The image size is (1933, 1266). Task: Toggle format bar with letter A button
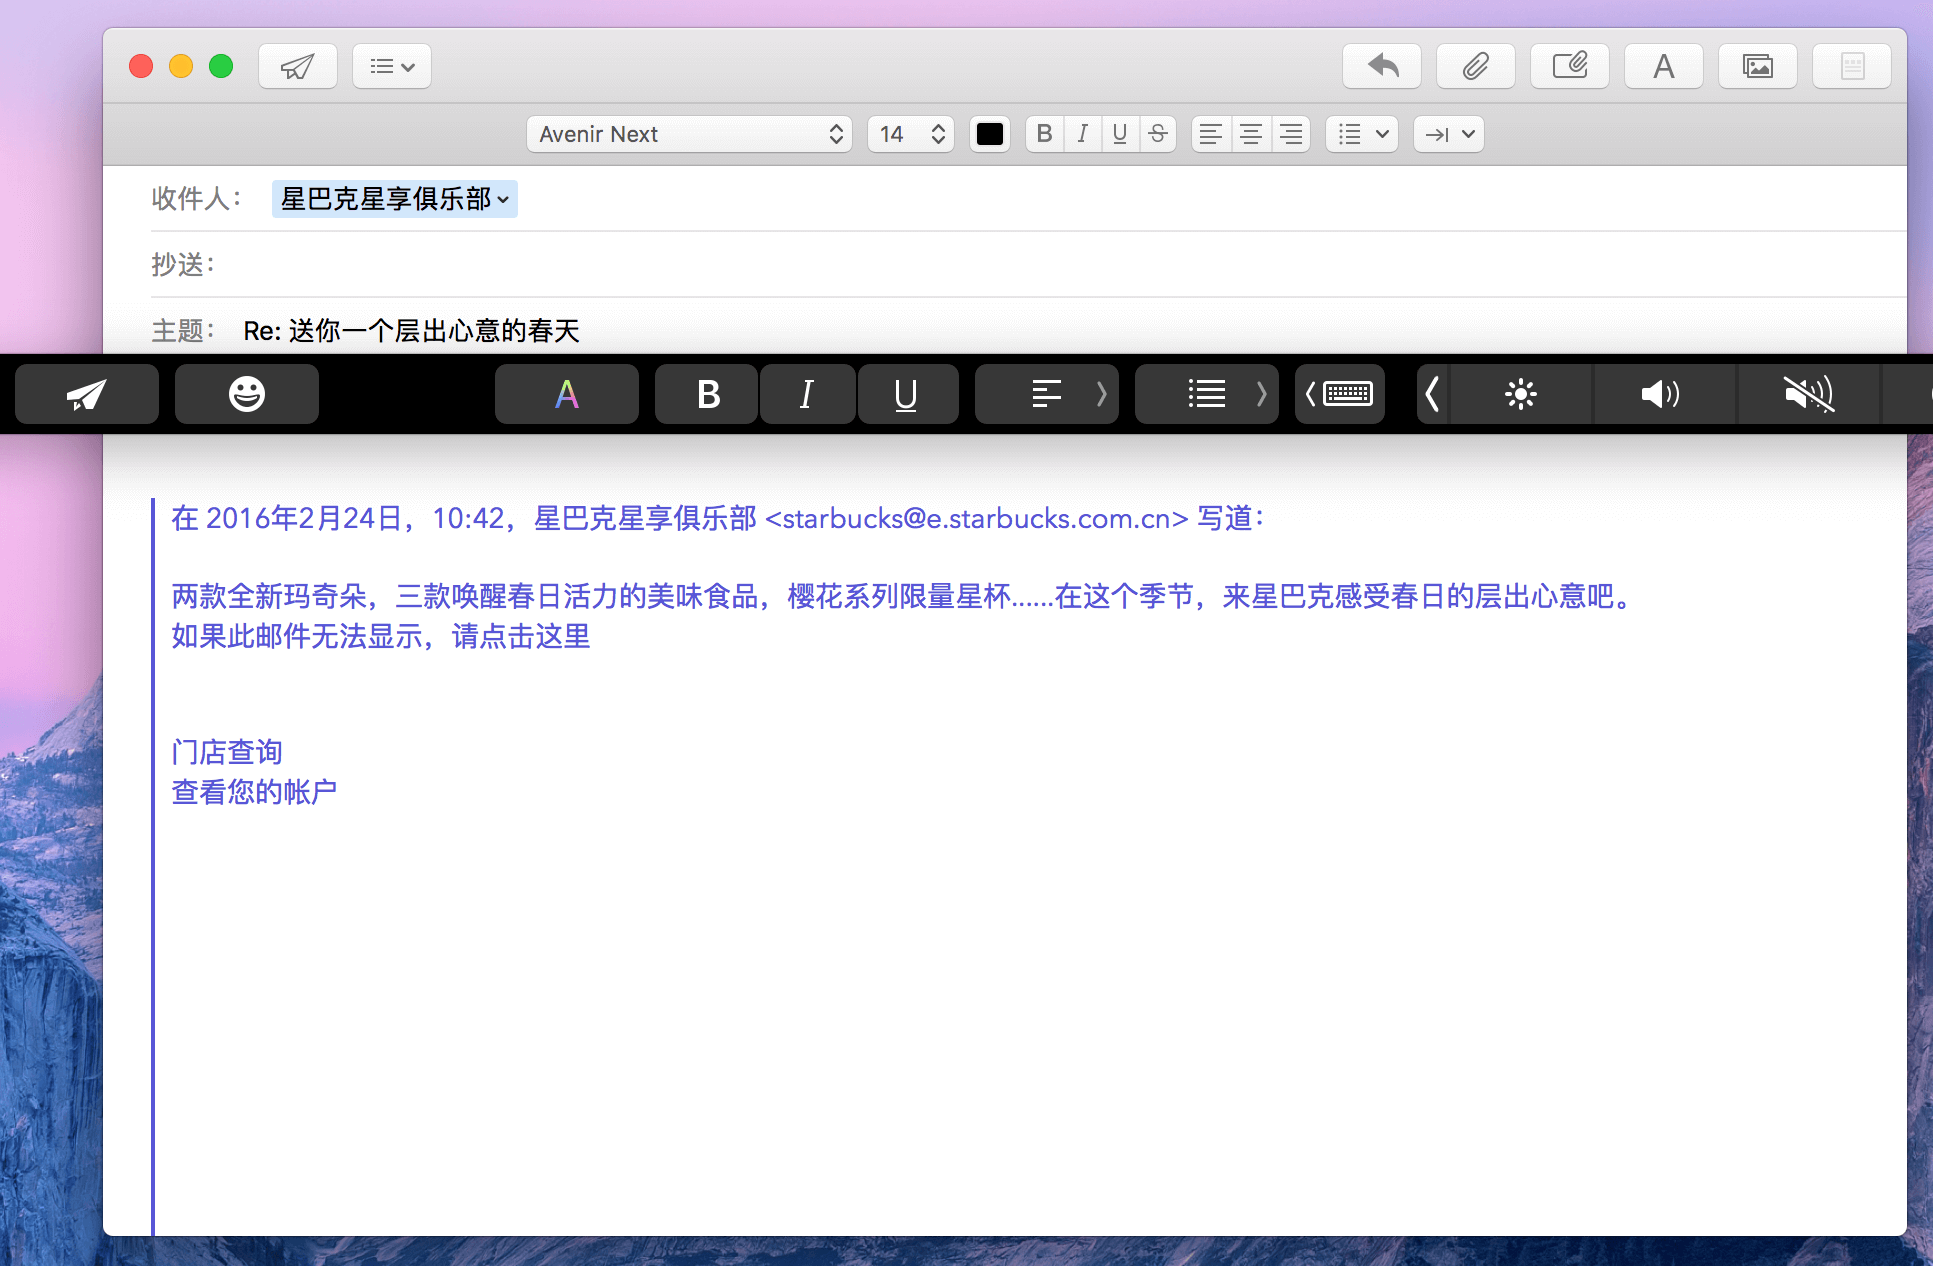click(x=1664, y=67)
